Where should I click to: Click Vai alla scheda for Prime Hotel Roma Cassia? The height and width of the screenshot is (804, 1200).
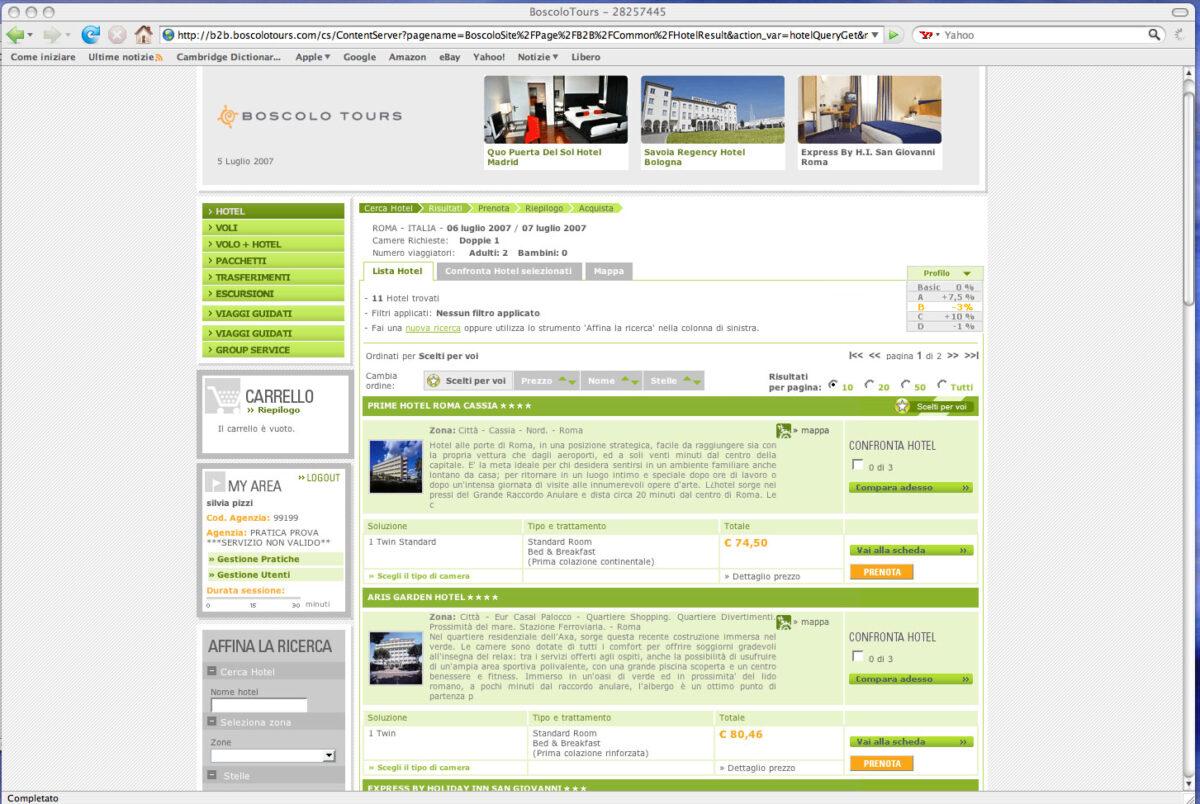(x=911, y=550)
